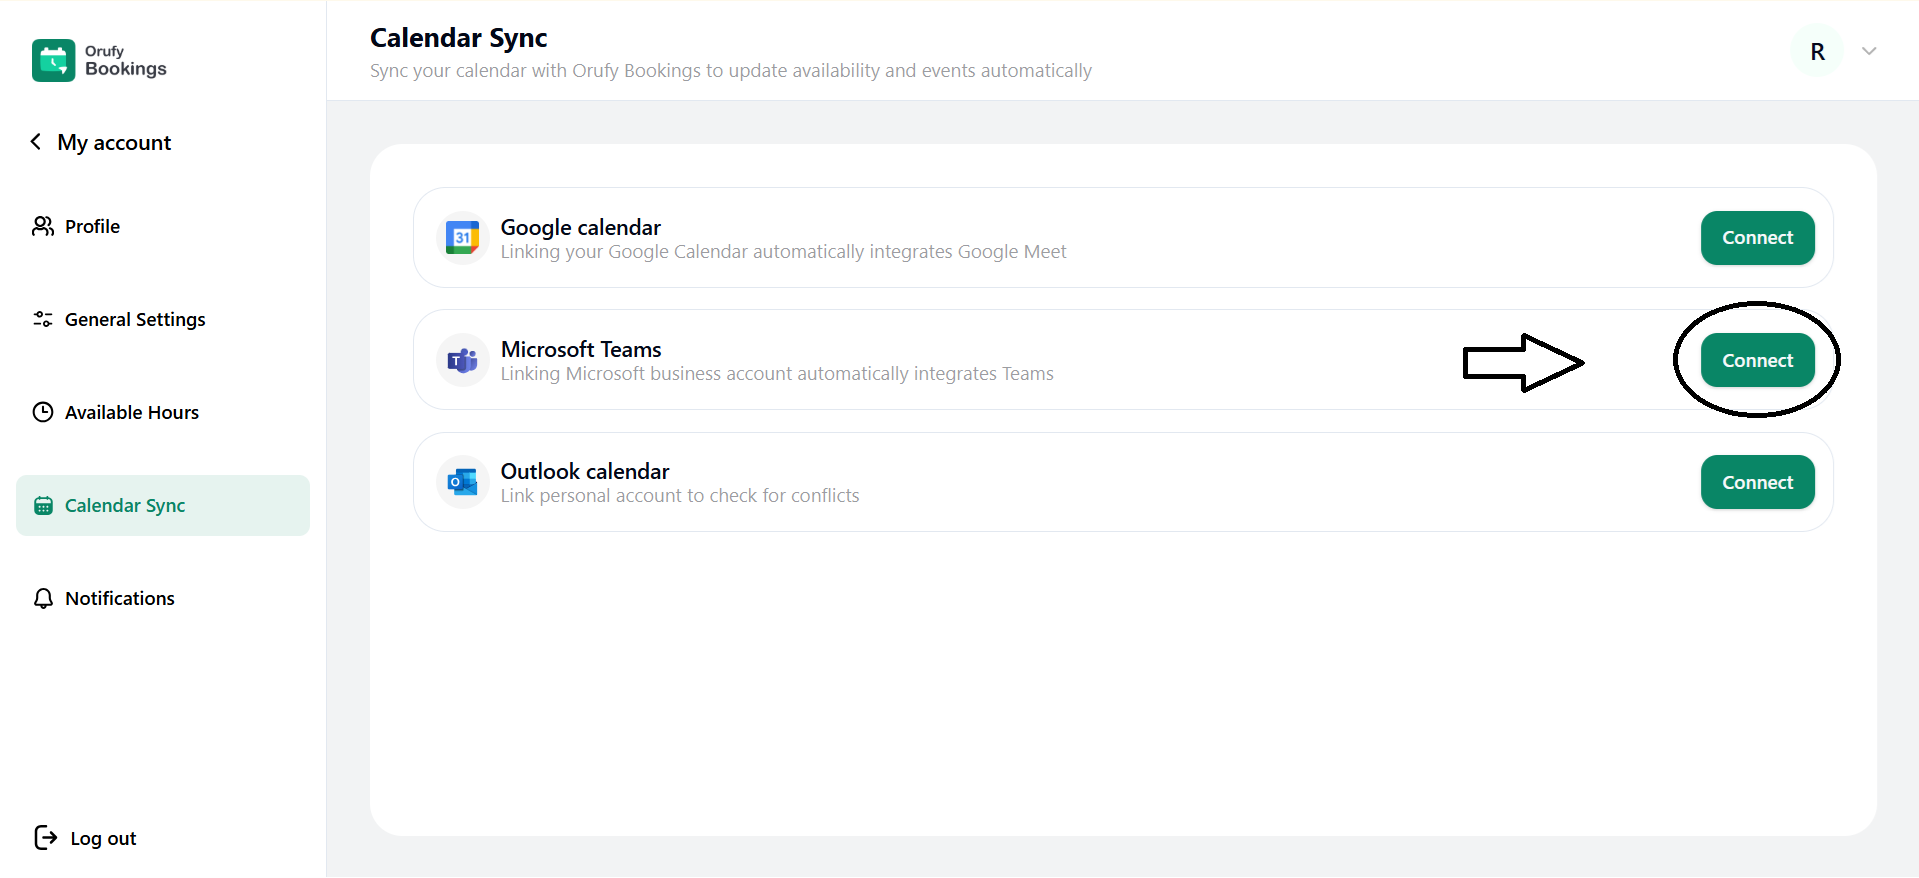Expand the account dropdown chevron
Image resolution: width=1919 pixels, height=878 pixels.
(1868, 51)
